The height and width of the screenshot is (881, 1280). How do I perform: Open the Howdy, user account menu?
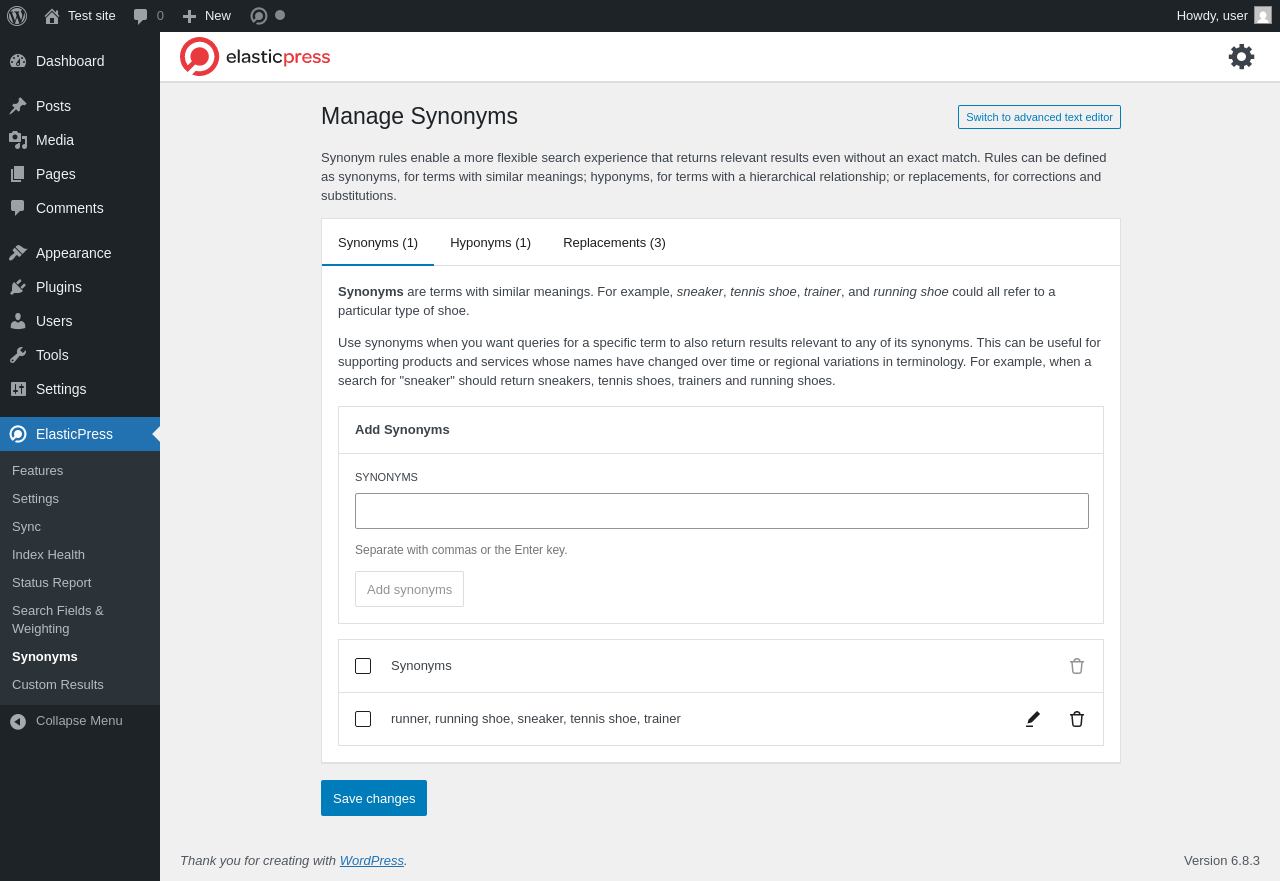1211,16
